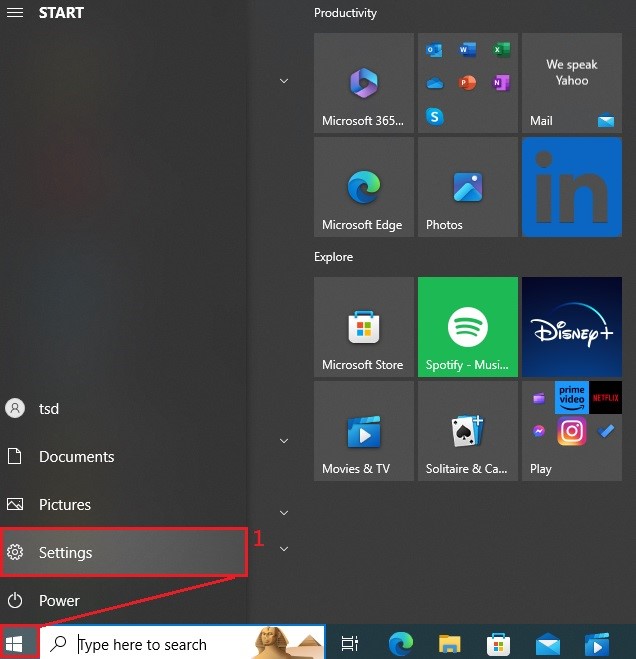Launch the Spotify tile
The image size is (636, 659).
[467, 327]
